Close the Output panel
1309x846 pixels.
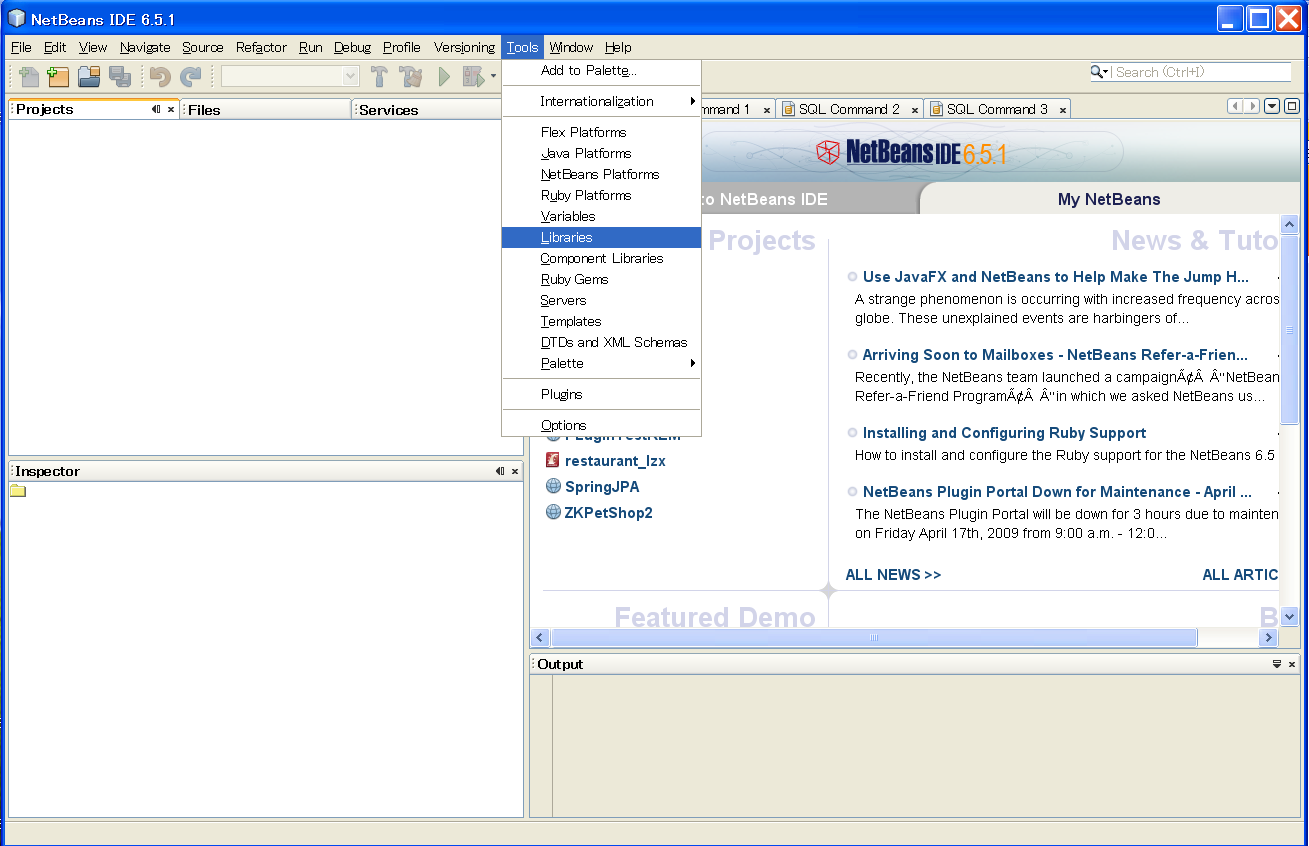[x=1291, y=664]
